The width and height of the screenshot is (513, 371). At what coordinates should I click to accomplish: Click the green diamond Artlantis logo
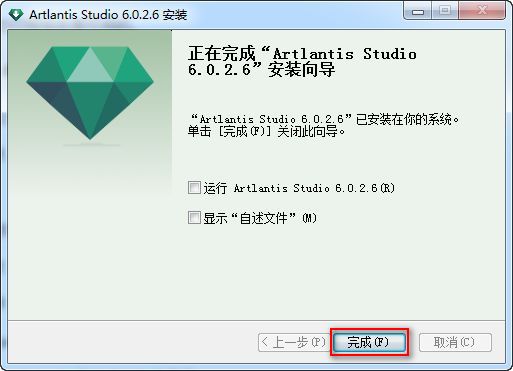click(90, 93)
